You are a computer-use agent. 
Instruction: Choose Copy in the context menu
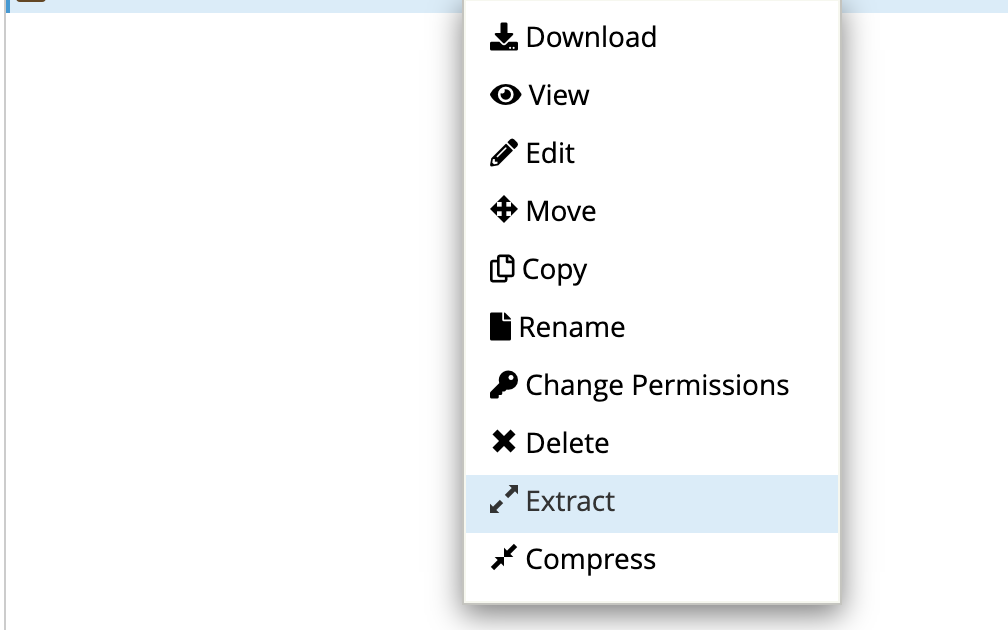[x=652, y=269]
